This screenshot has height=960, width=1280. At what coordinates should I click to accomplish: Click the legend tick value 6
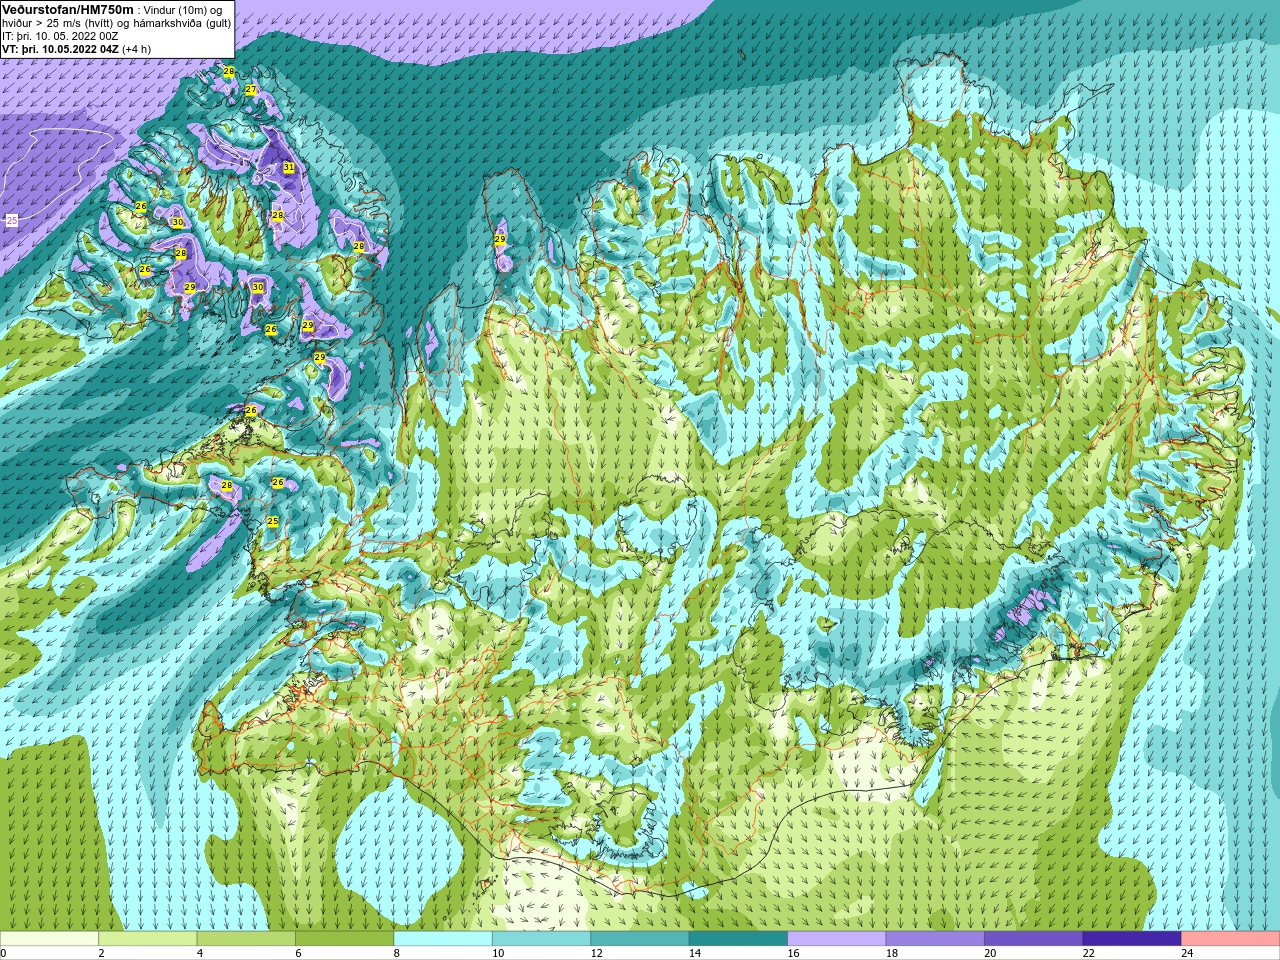pyautogui.click(x=297, y=953)
